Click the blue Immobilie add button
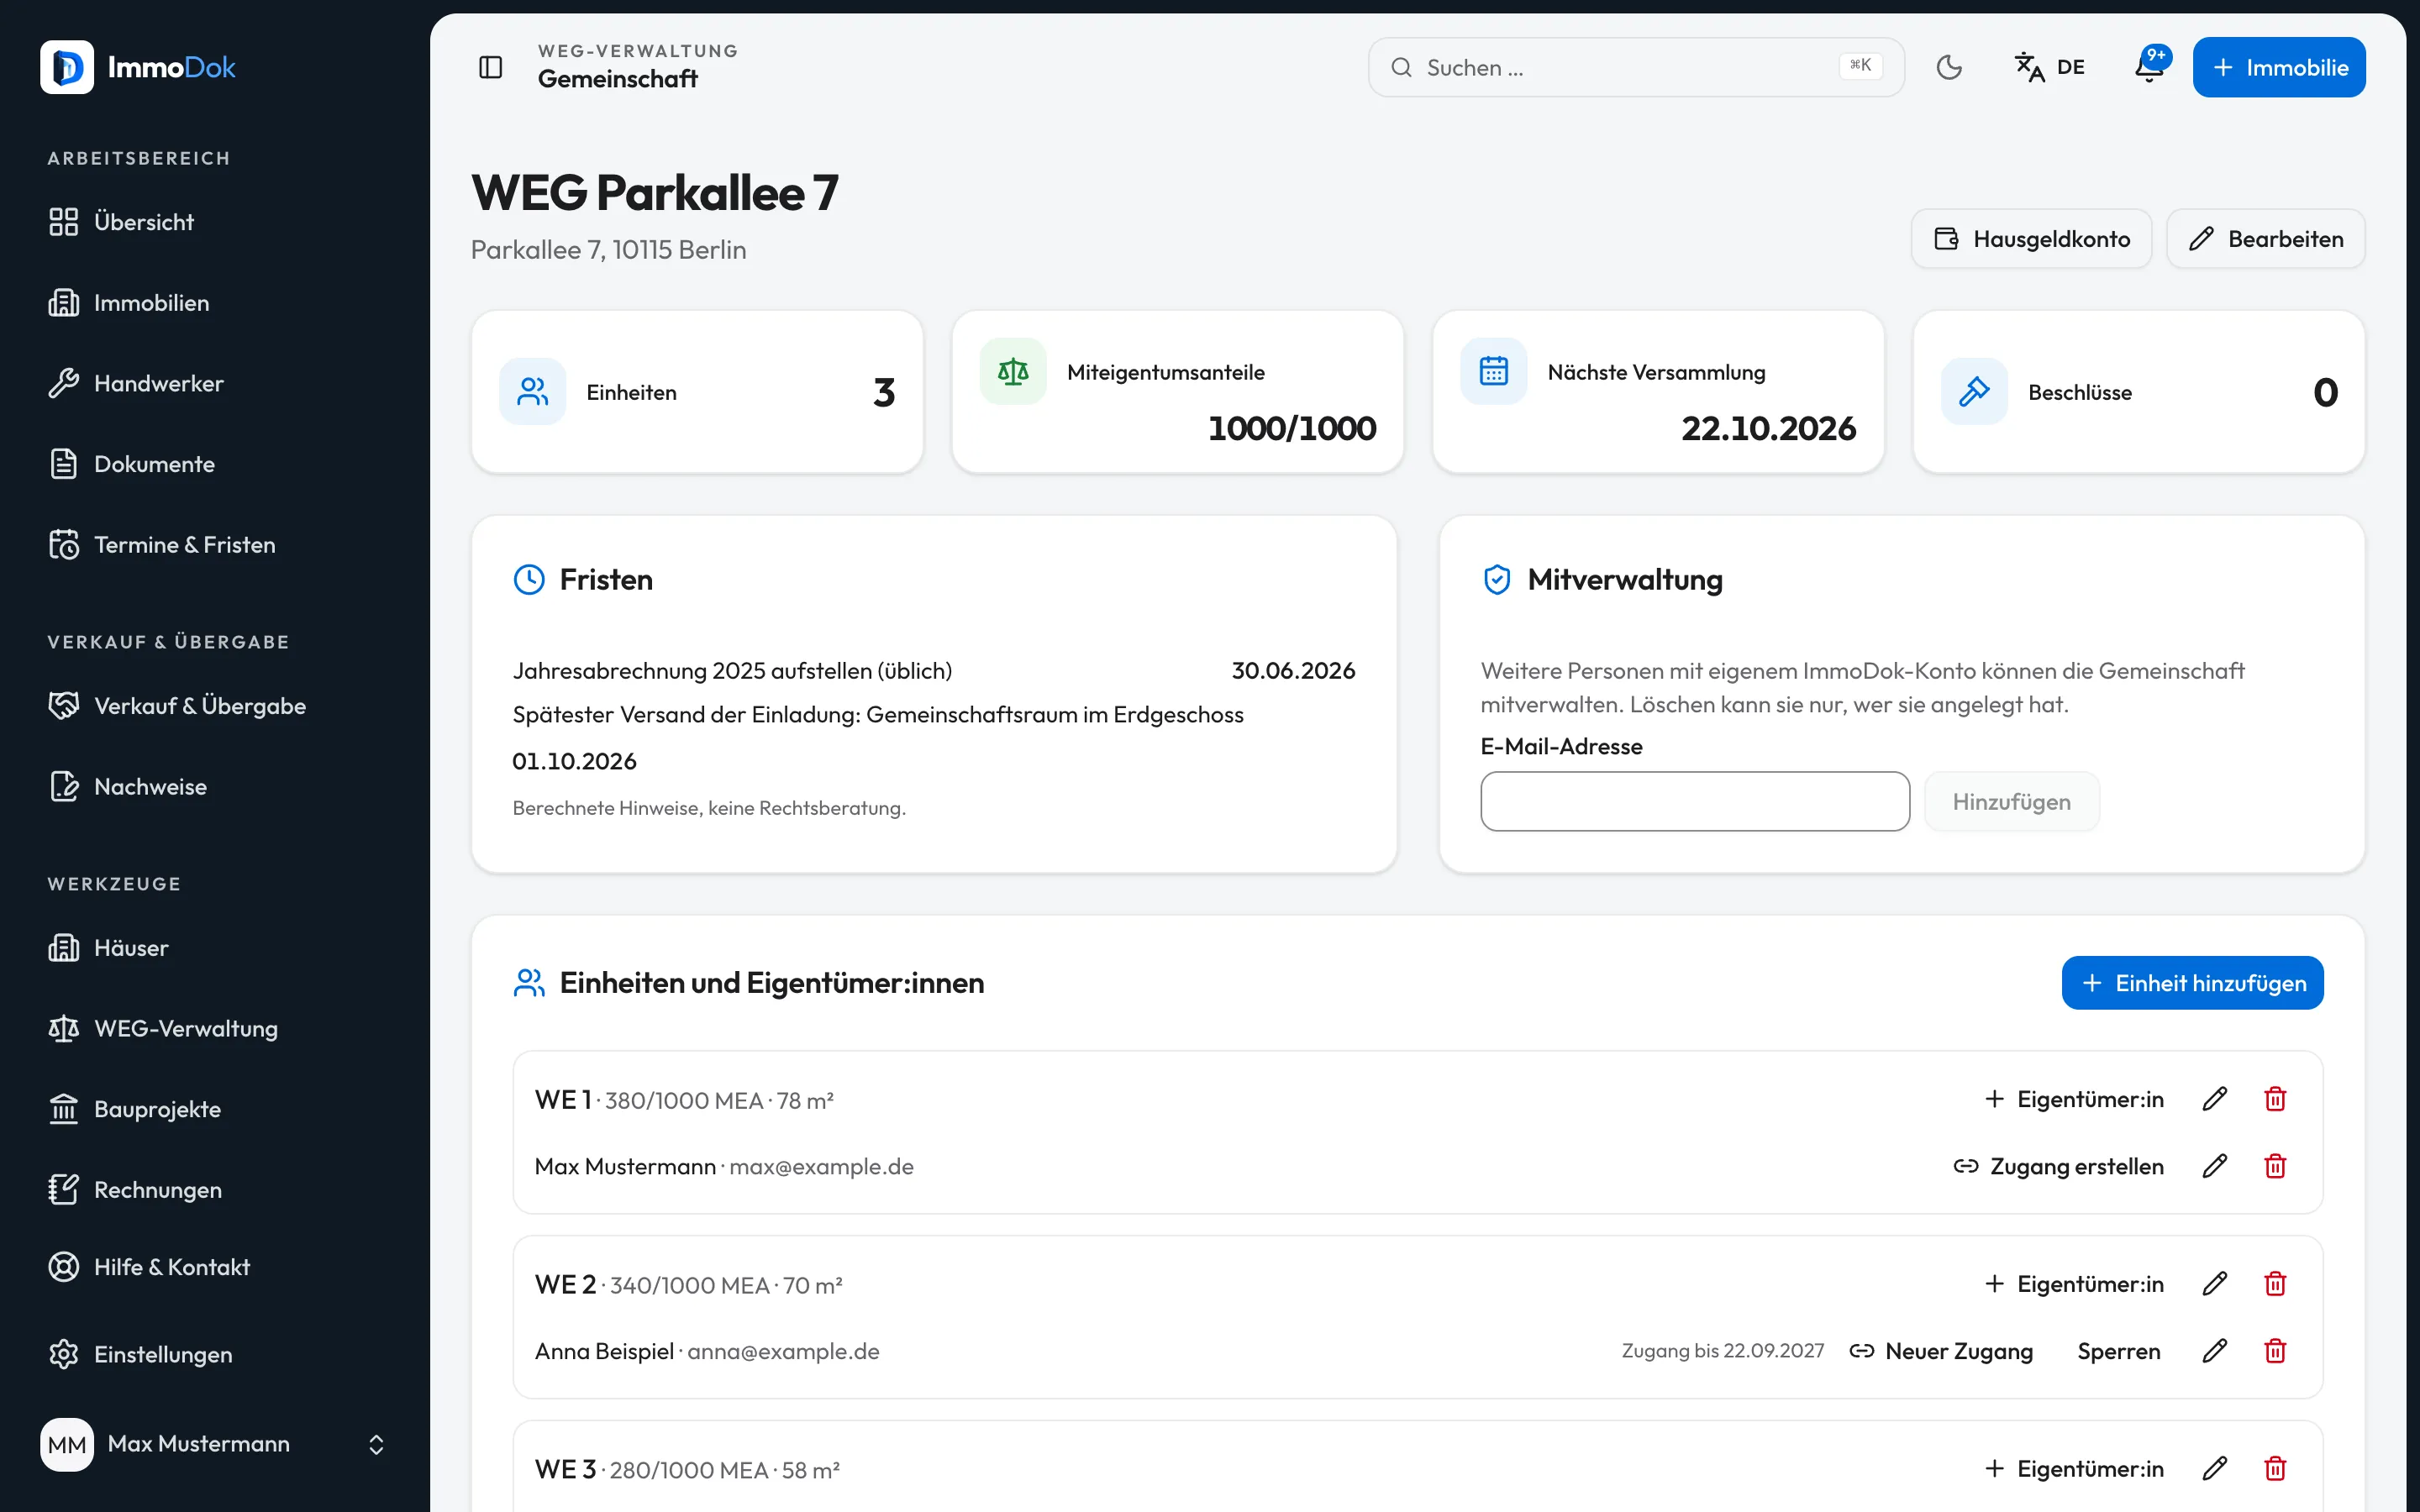 coord(2279,67)
